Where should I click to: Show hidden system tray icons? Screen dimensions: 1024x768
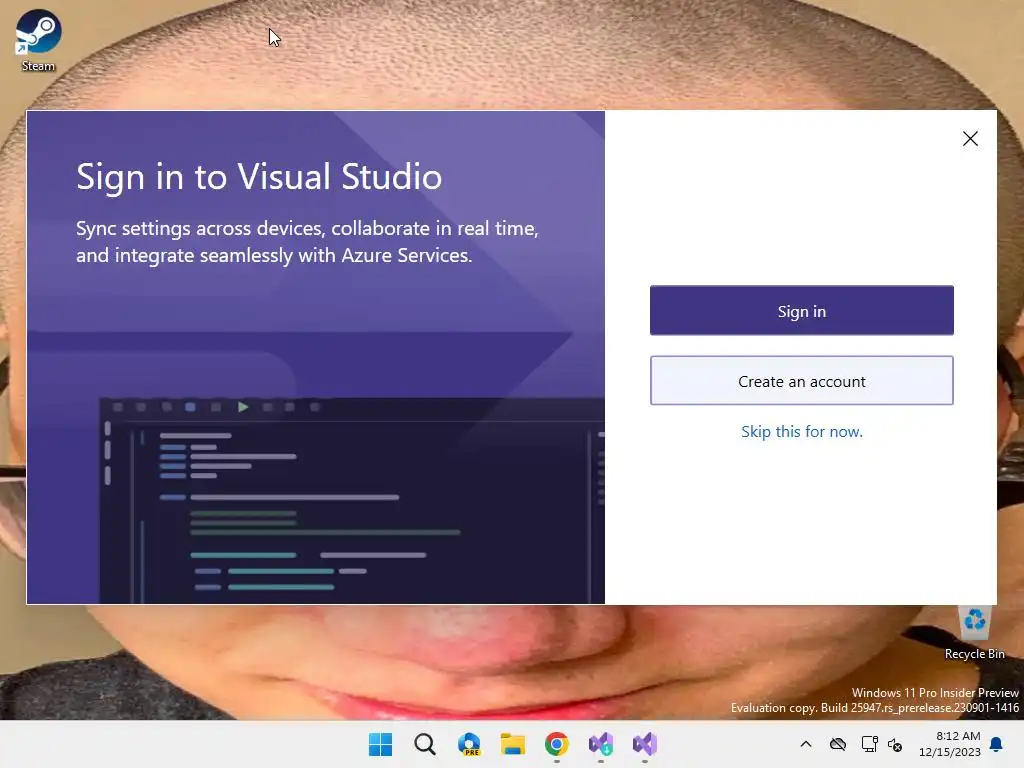point(806,744)
